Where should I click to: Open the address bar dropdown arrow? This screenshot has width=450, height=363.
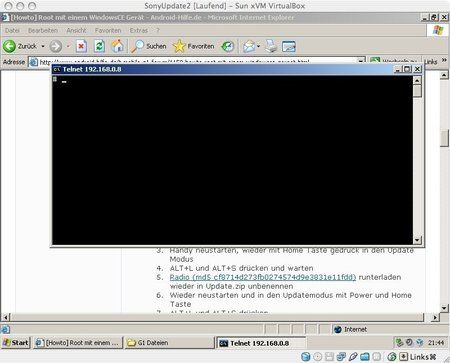(361, 62)
